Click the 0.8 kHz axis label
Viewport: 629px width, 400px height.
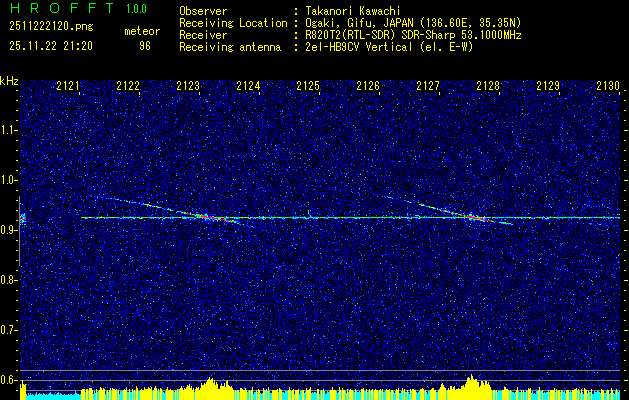click(8, 280)
